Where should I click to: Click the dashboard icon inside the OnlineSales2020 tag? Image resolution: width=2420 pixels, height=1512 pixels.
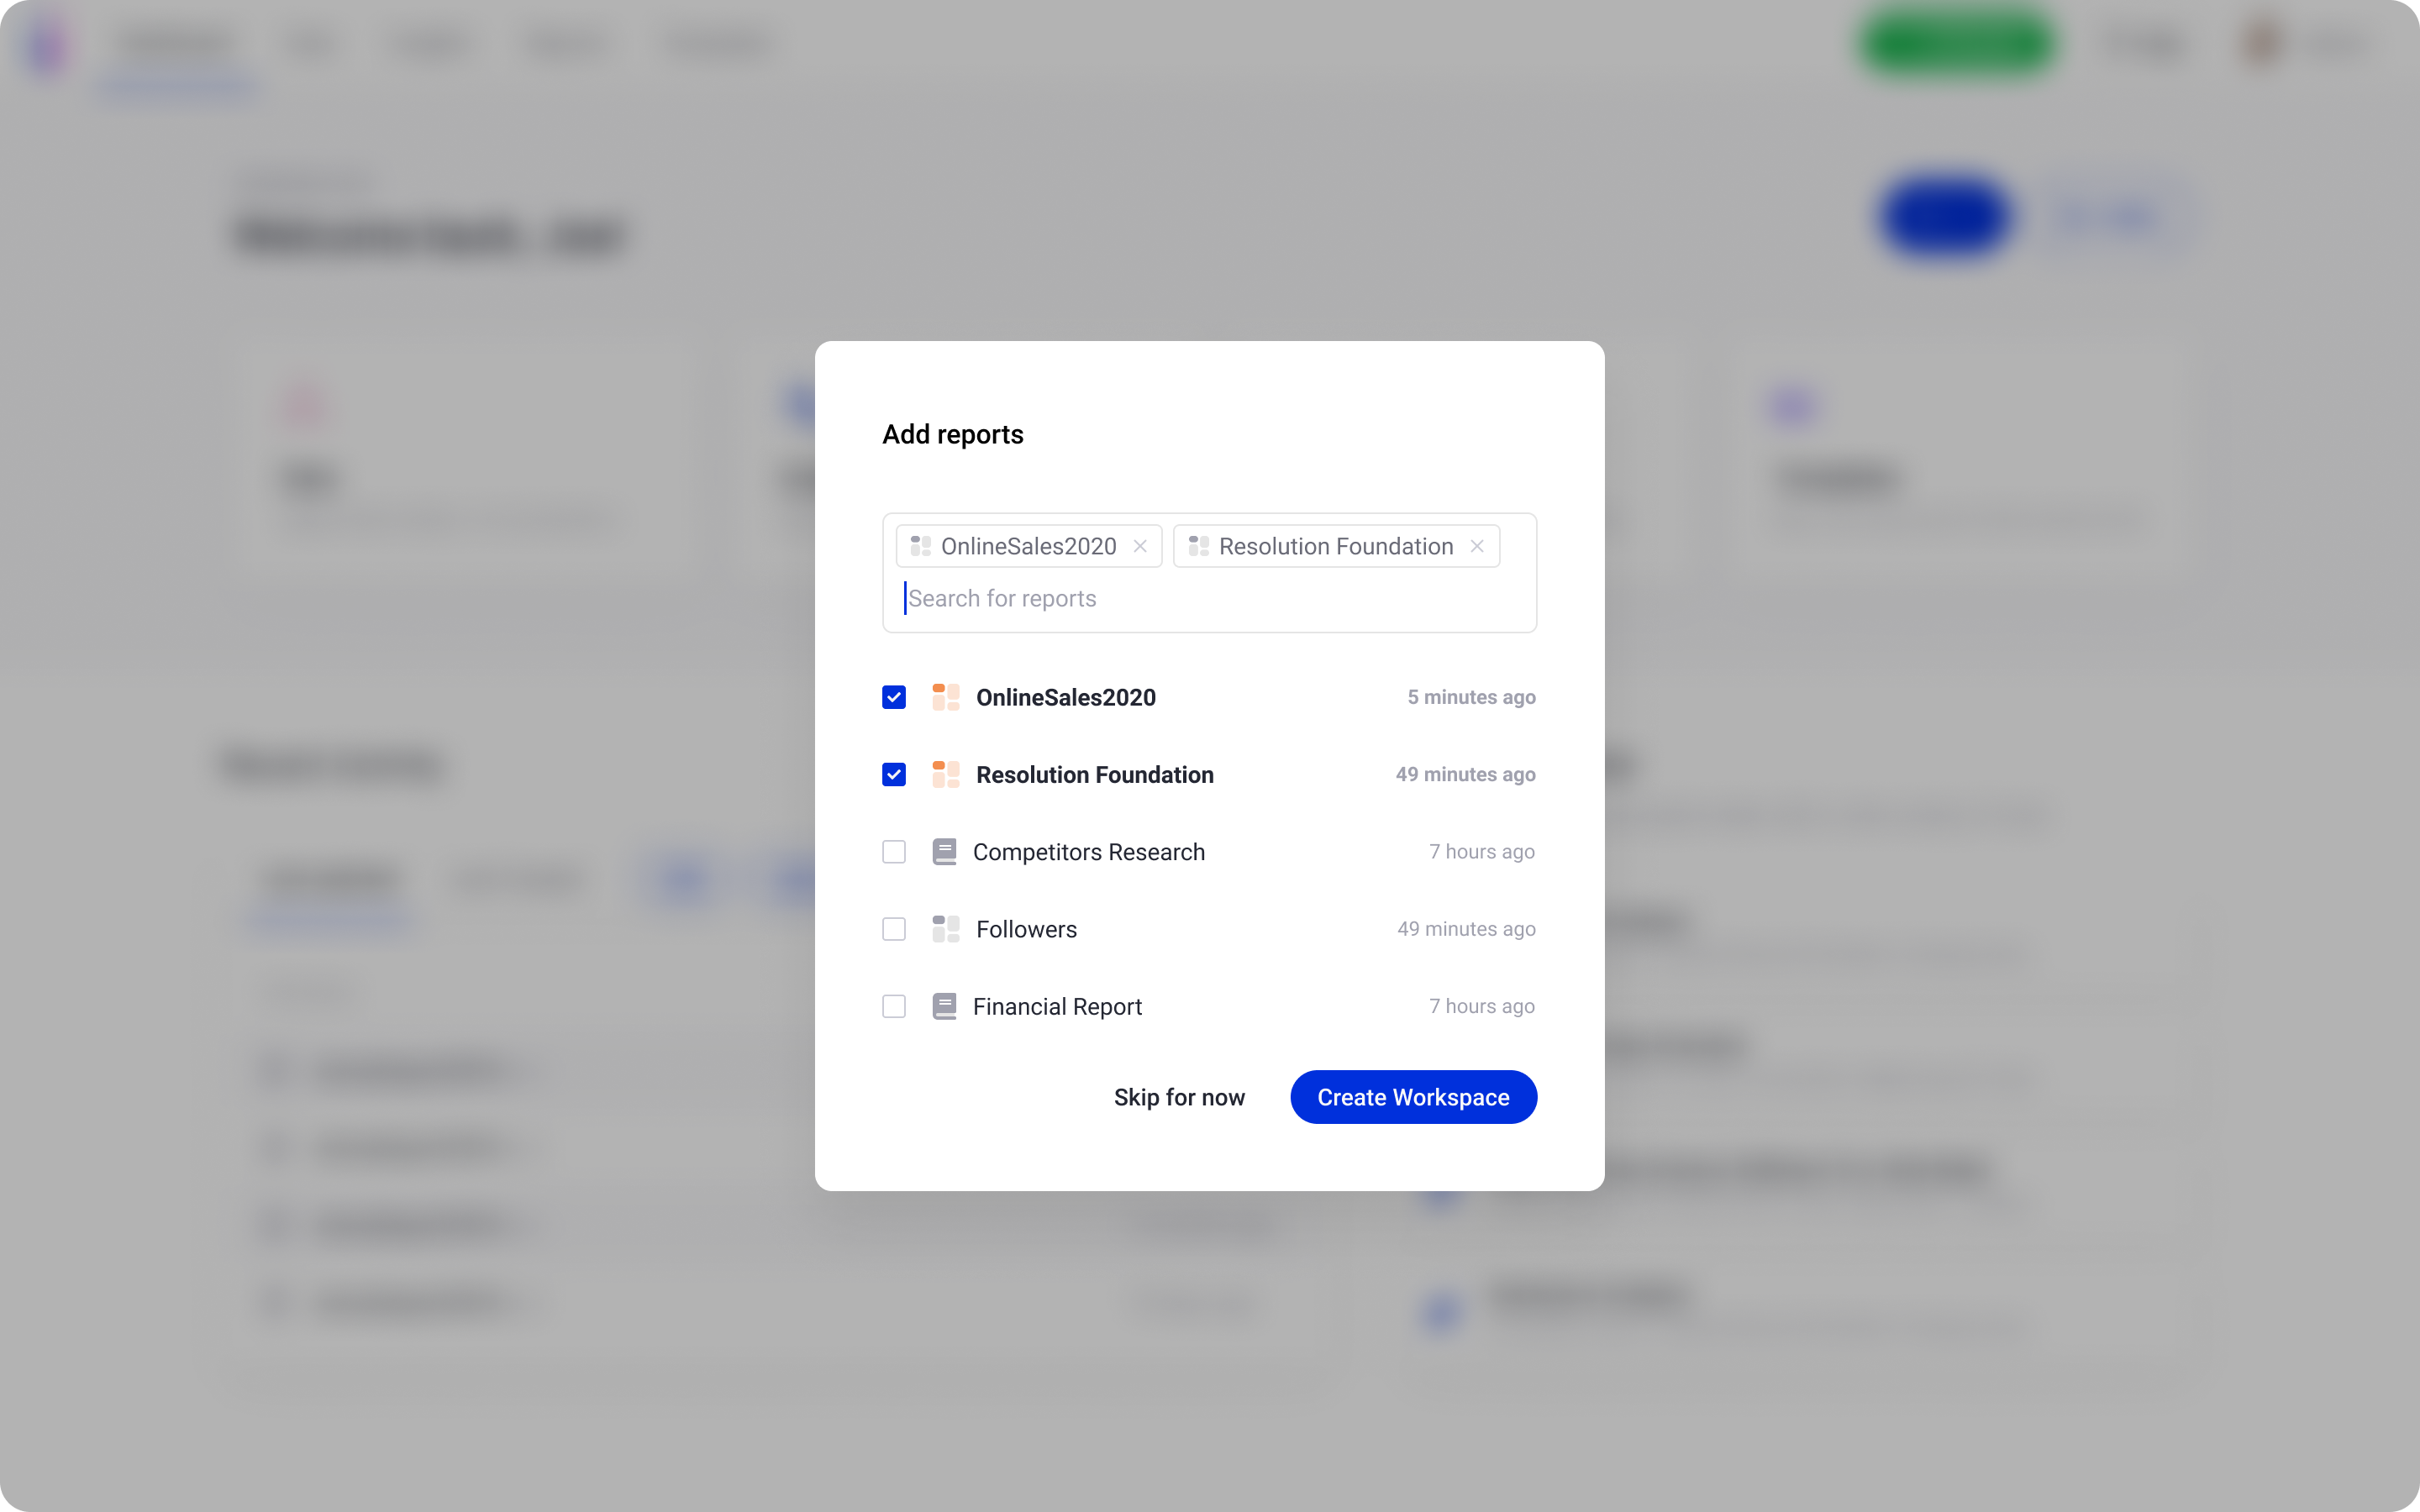coord(921,546)
